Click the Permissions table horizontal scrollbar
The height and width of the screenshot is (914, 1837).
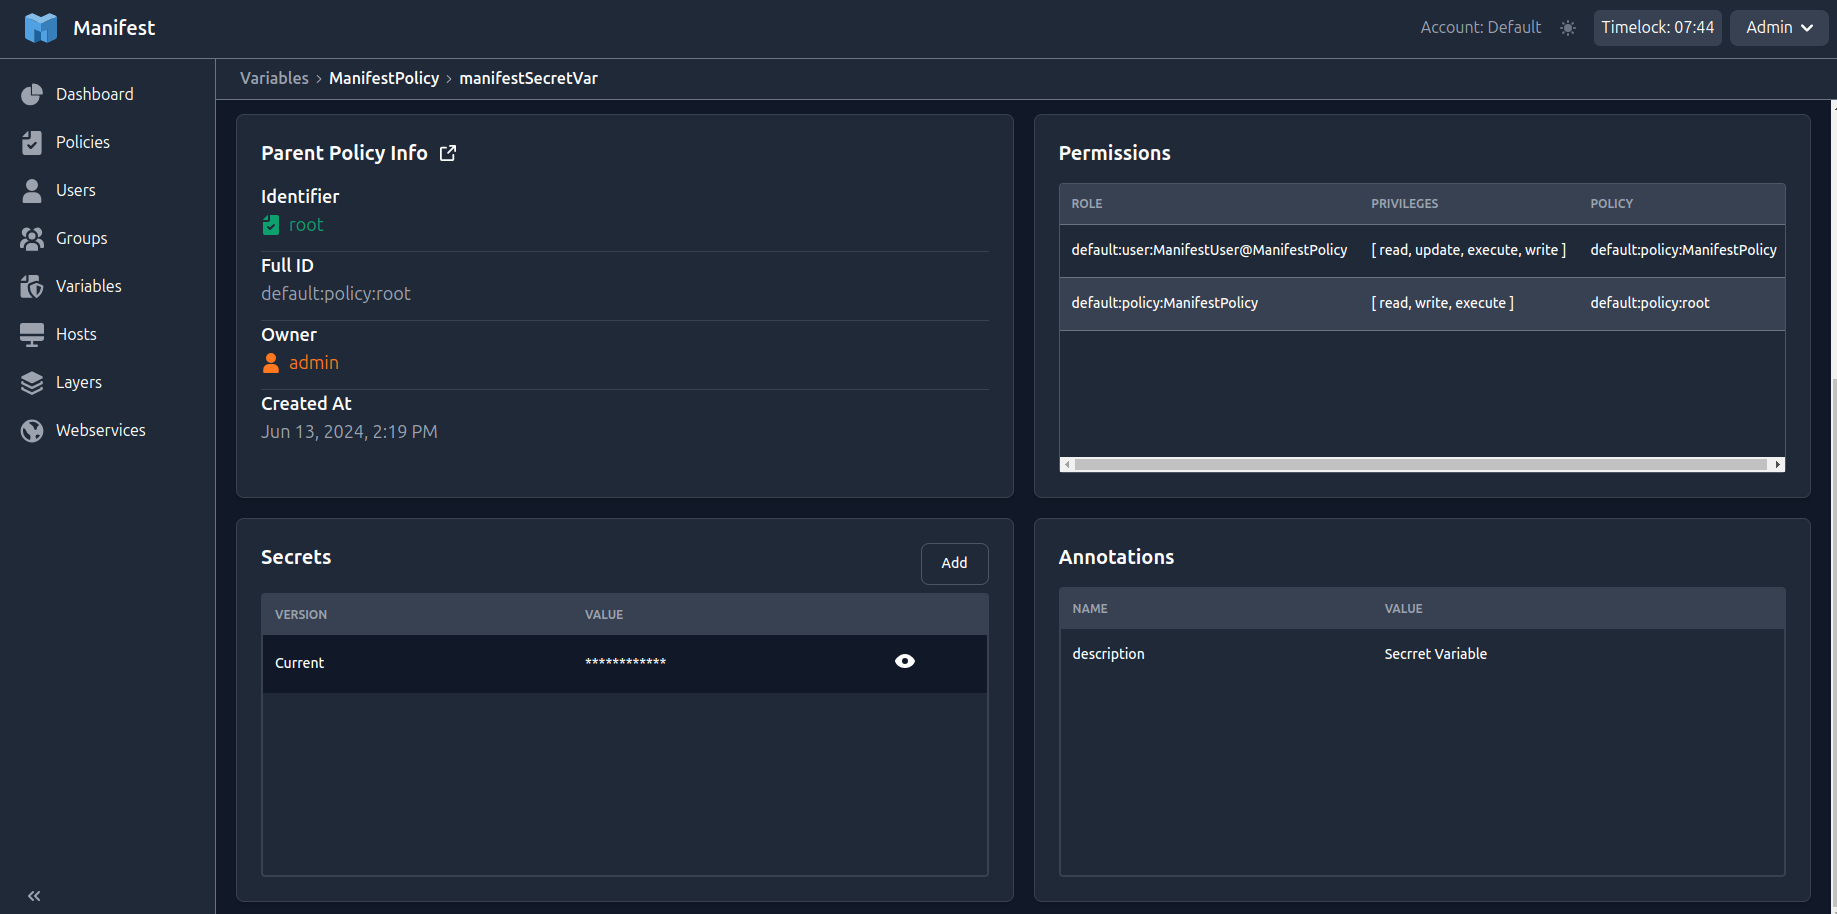1421,464
